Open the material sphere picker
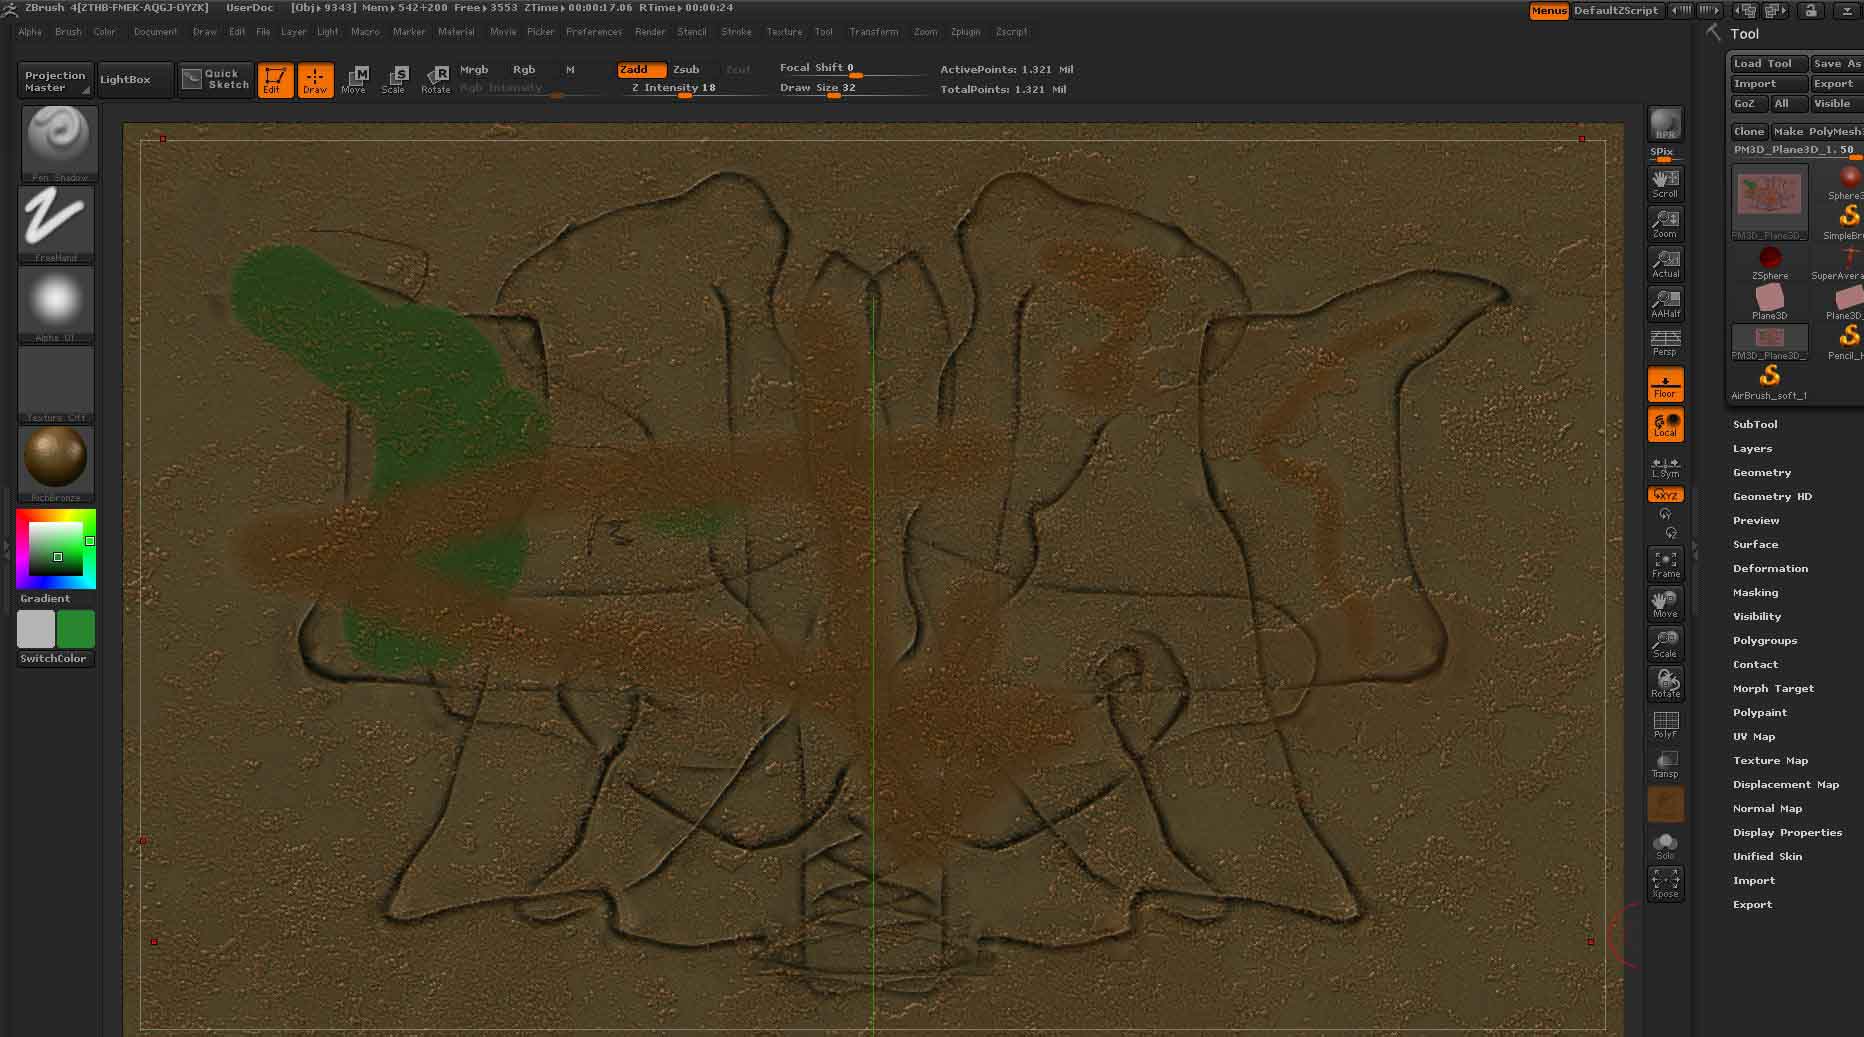 (56, 464)
